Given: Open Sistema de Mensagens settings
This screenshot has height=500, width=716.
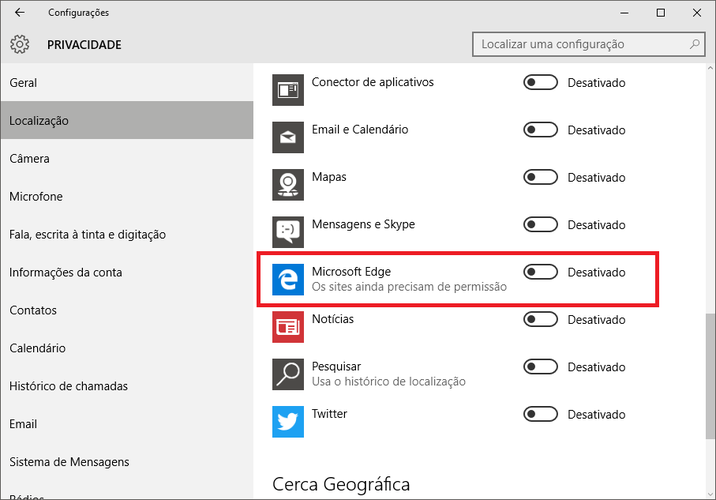Looking at the screenshot, I should [x=127, y=462].
